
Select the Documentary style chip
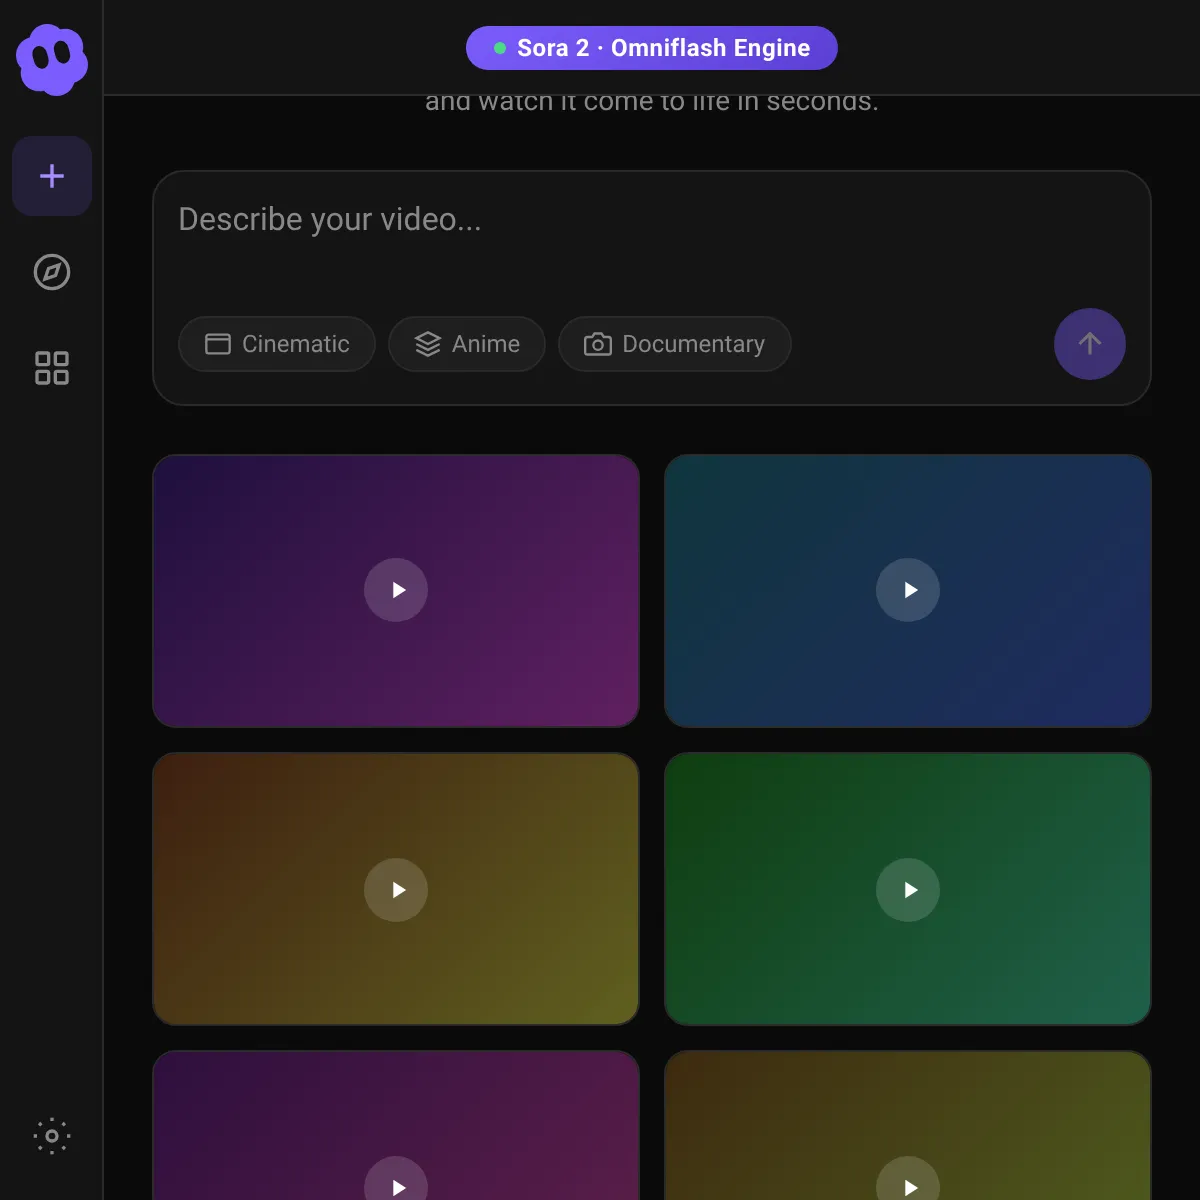coord(675,344)
